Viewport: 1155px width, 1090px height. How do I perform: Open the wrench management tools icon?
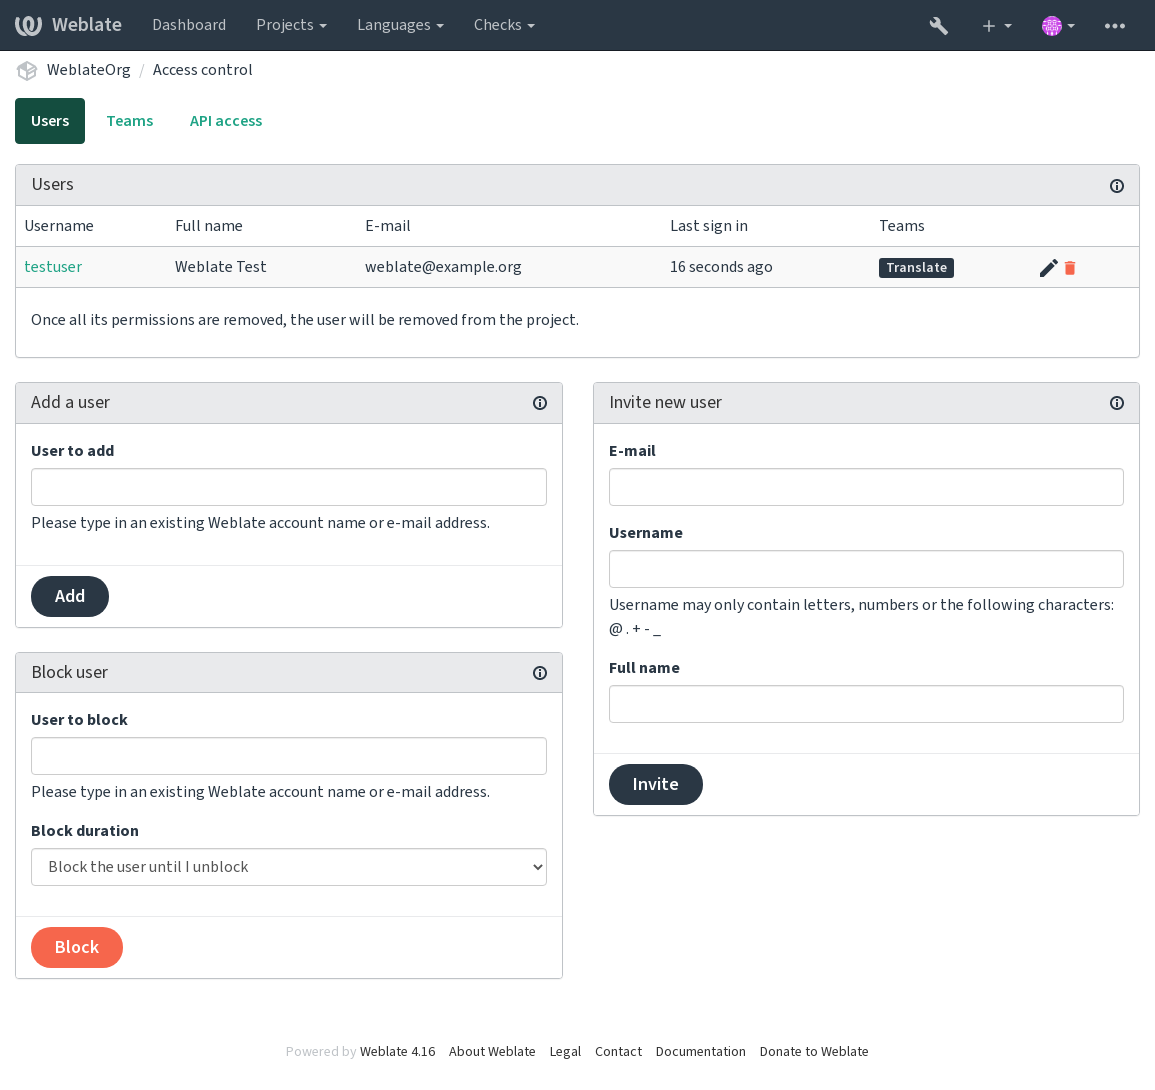938,26
